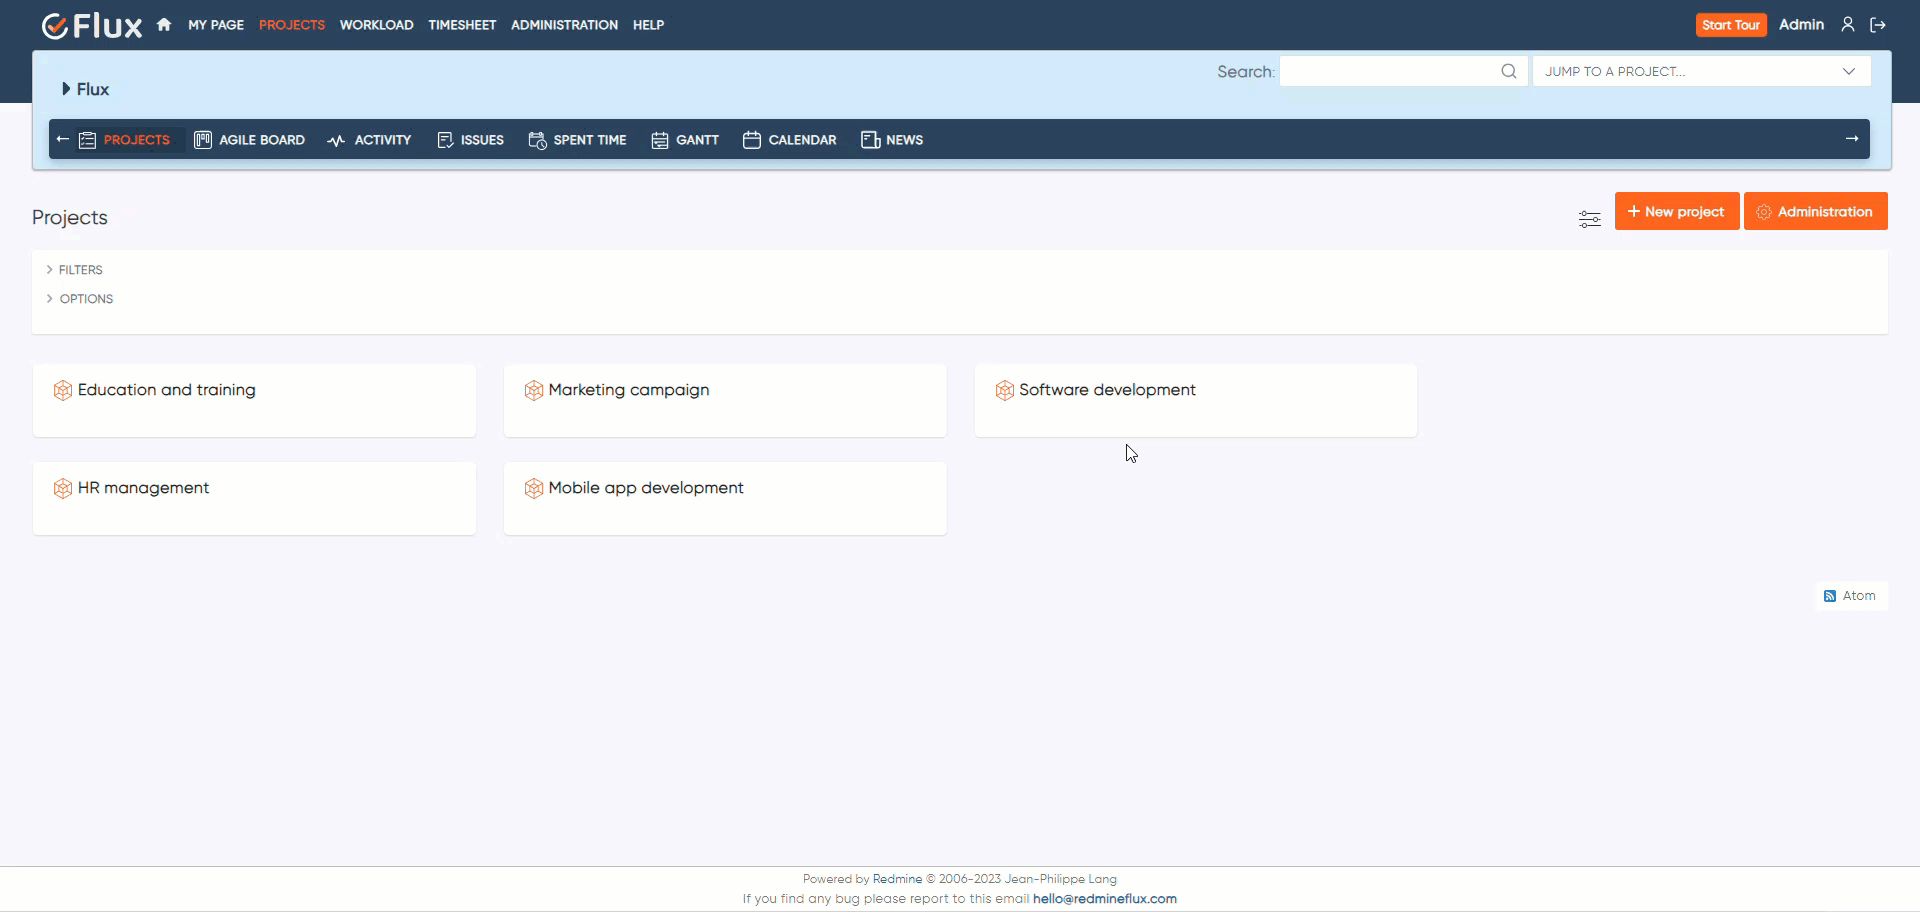Viewport: 1920px width, 912px height.
Task: Click the New project button
Action: point(1676,212)
